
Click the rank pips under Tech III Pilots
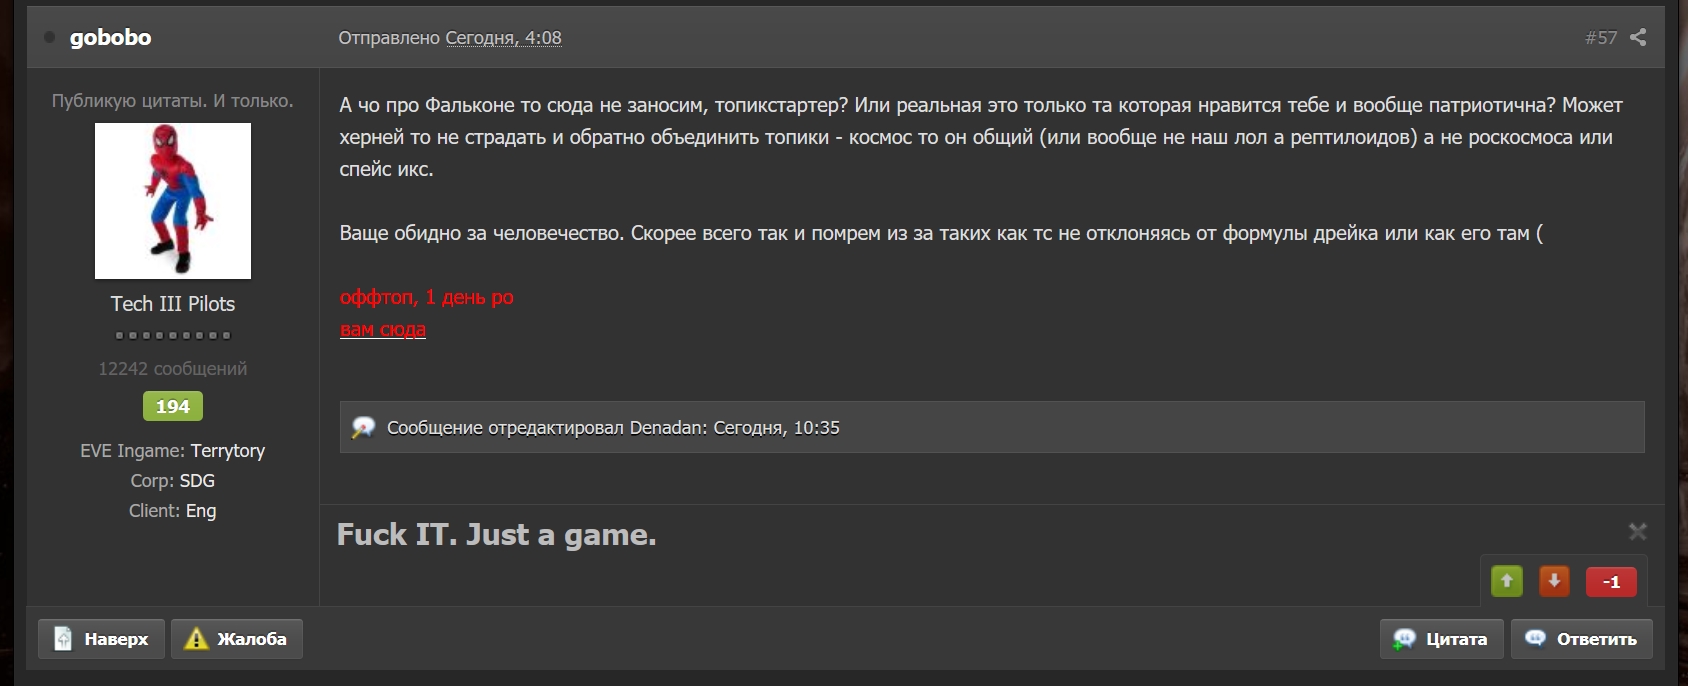(x=173, y=335)
